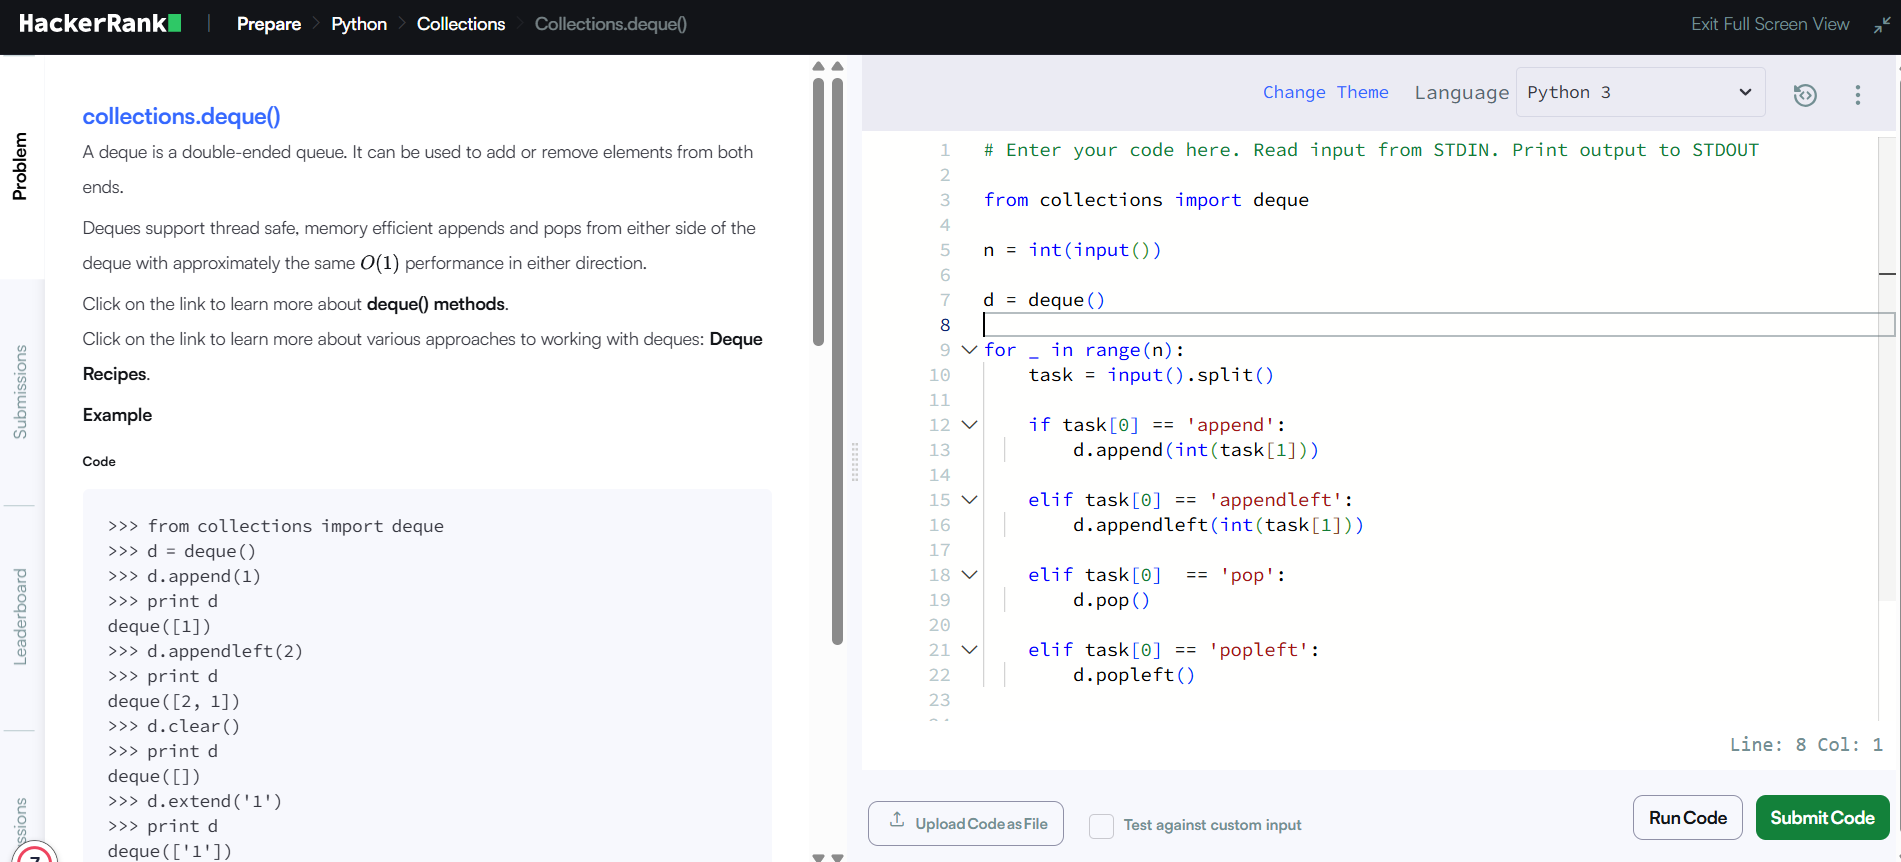The height and width of the screenshot is (862, 1901).
Task: Fold the elif appendleft block at line 15
Action: 968,500
